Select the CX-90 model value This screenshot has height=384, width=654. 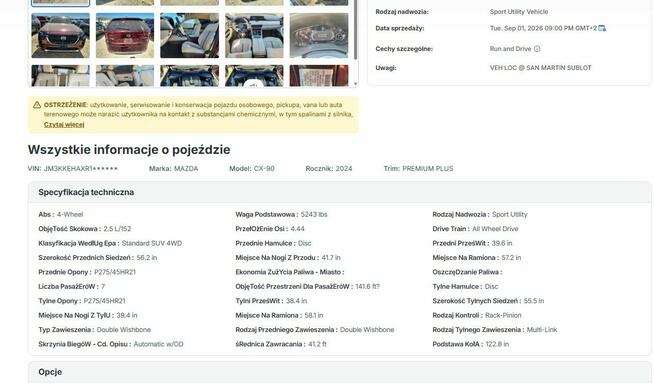coord(264,169)
